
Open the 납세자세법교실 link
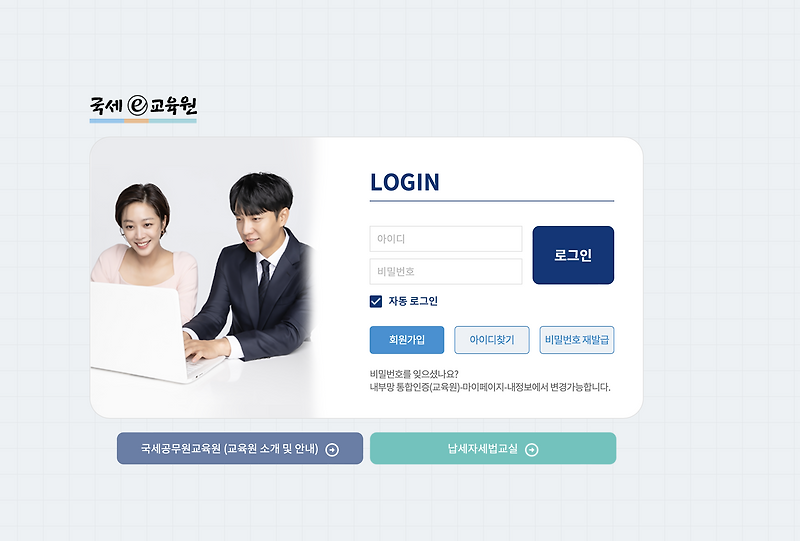[x=493, y=449]
